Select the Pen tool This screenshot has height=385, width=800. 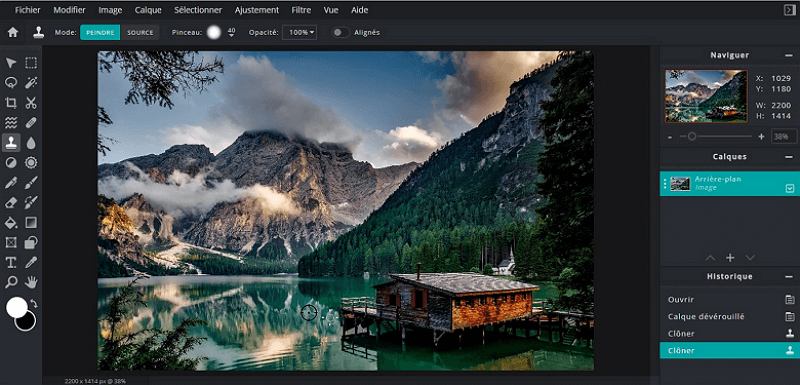(11, 183)
